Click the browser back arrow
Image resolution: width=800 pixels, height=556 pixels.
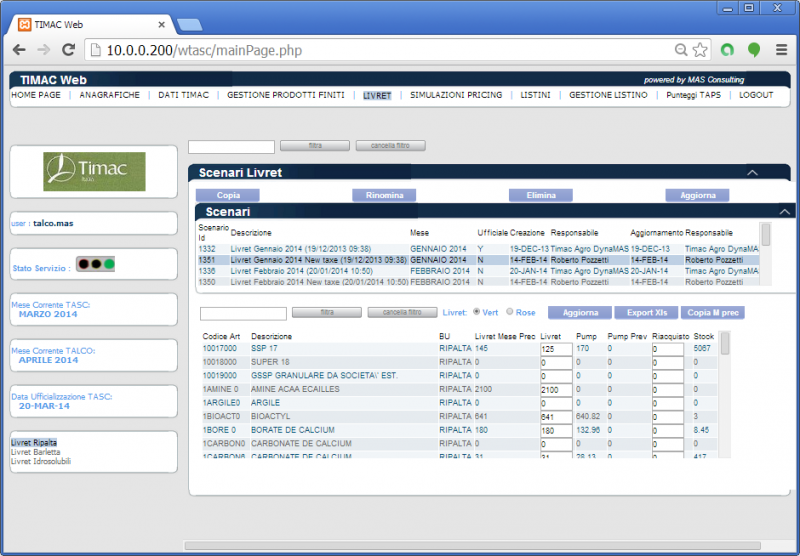click(19, 49)
